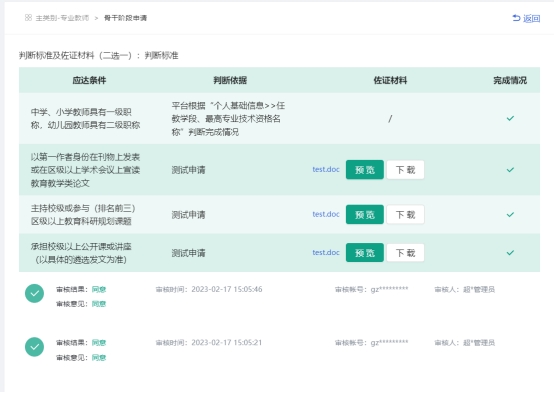Image resolution: width=554 pixels, height=393 pixels.
Task: Click the completion checkmark for 刊物上发表论文 row
Action: point(510,170)
